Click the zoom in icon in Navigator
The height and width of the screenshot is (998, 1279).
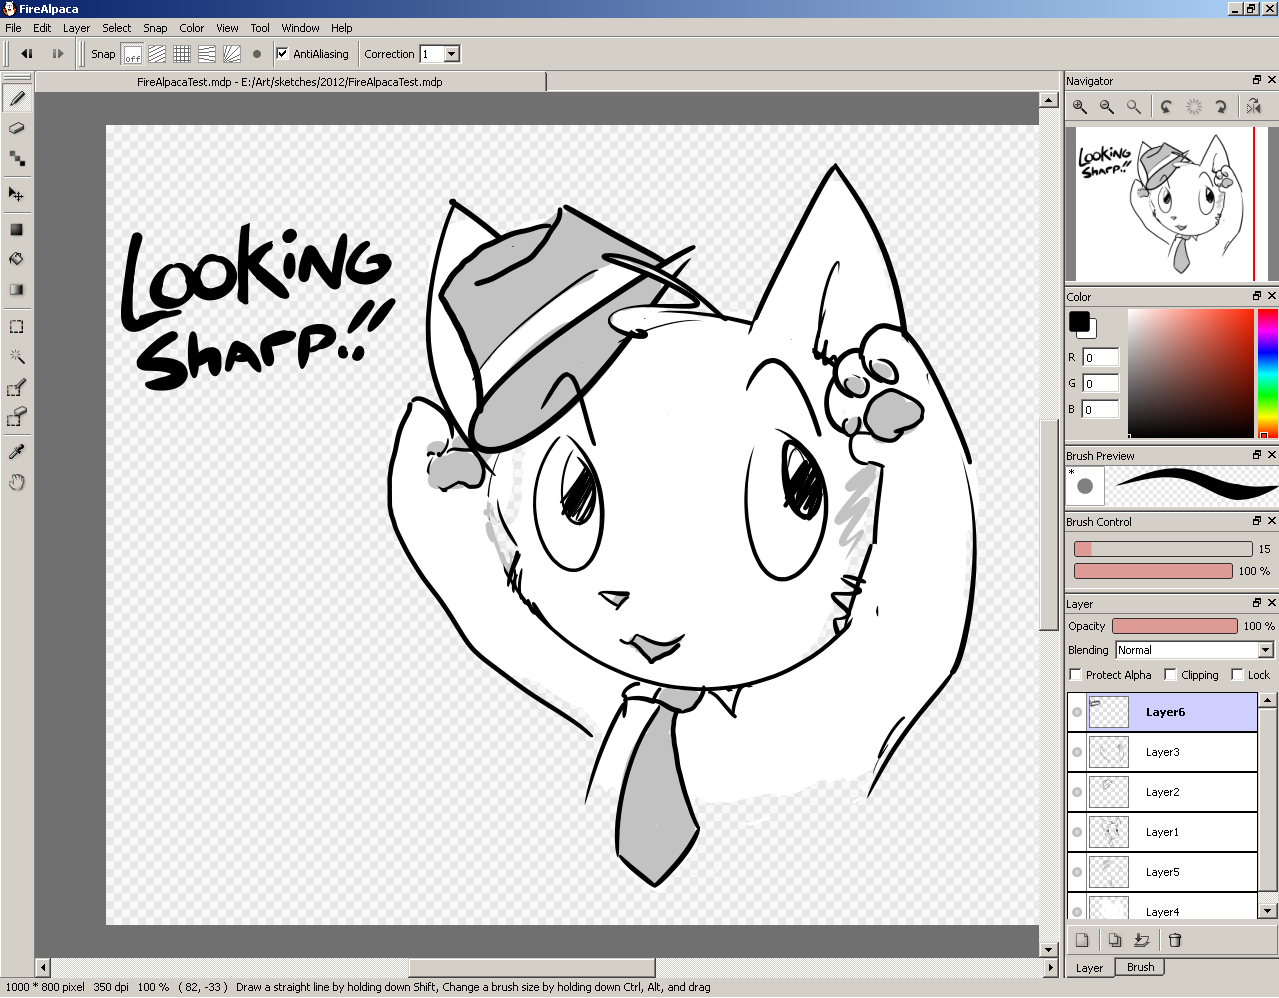[1080, 107]
